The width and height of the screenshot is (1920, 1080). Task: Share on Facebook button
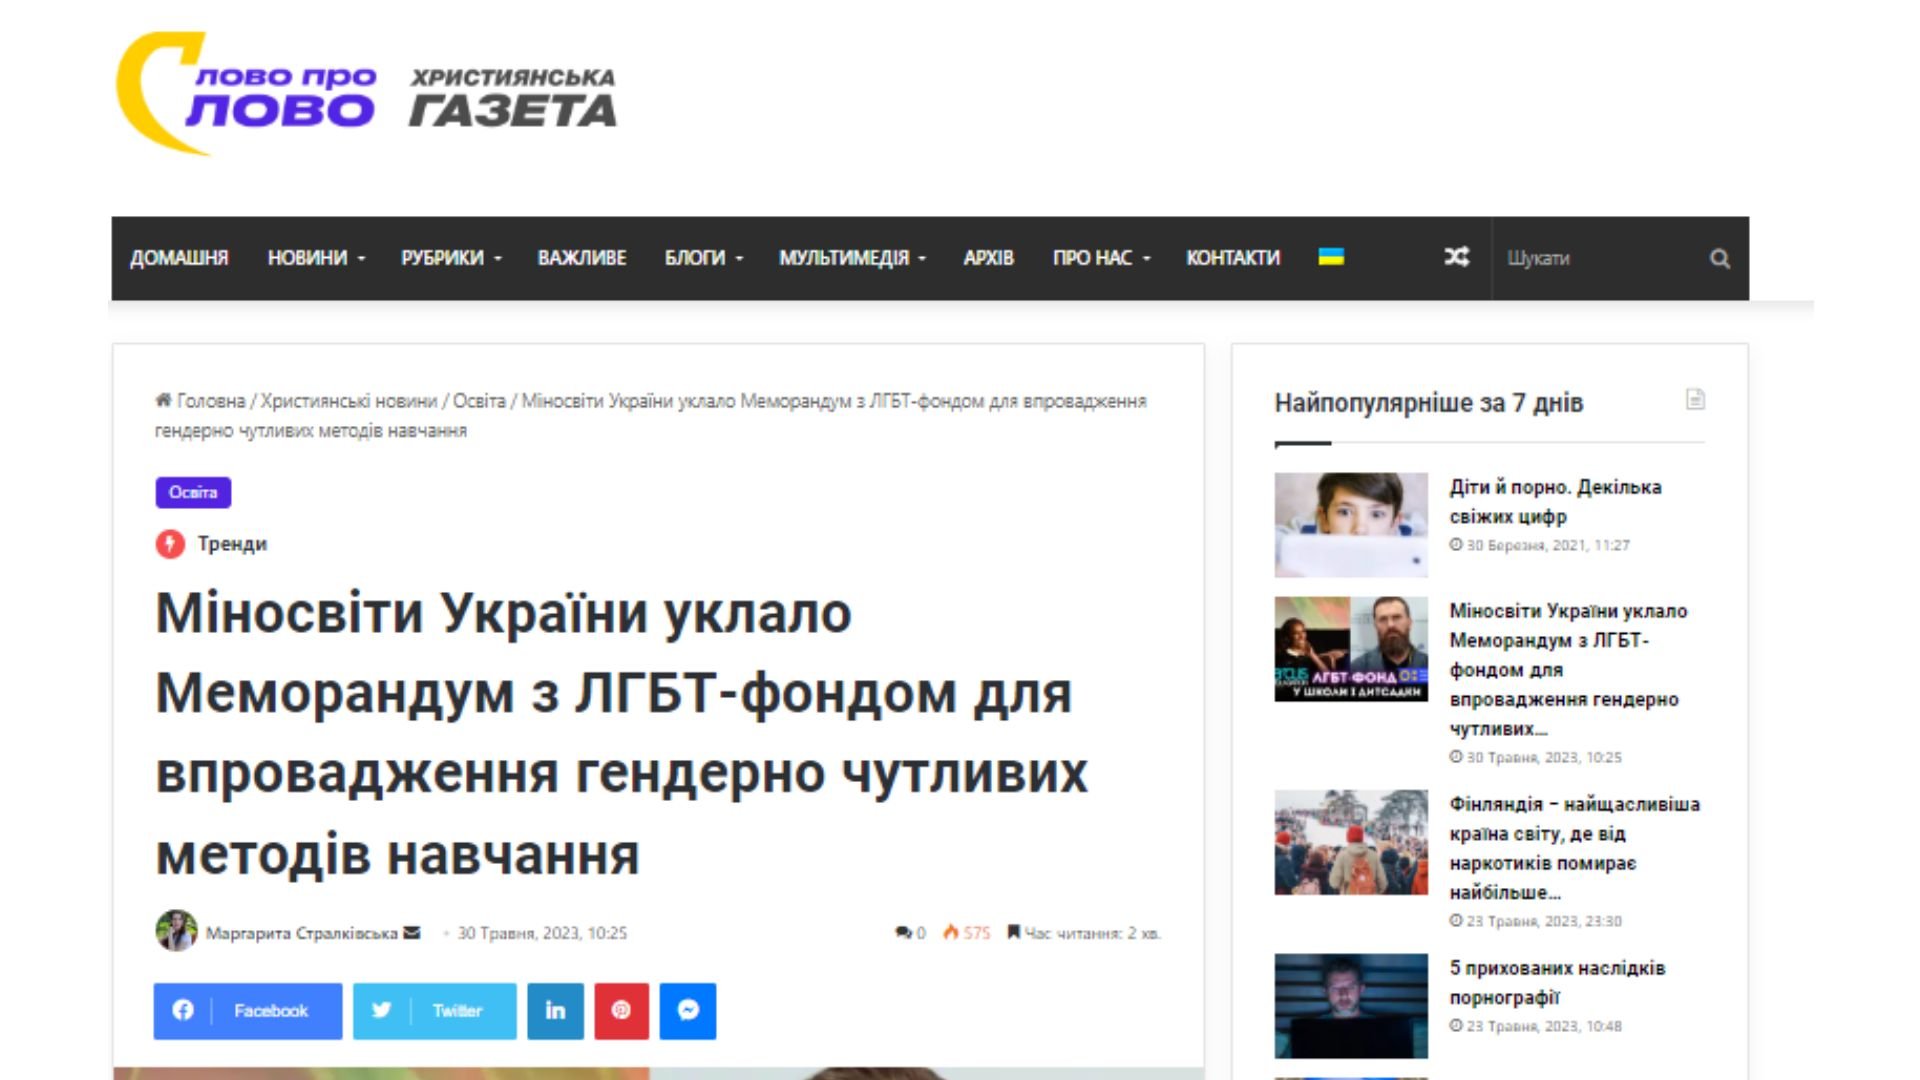point(248,1011)
